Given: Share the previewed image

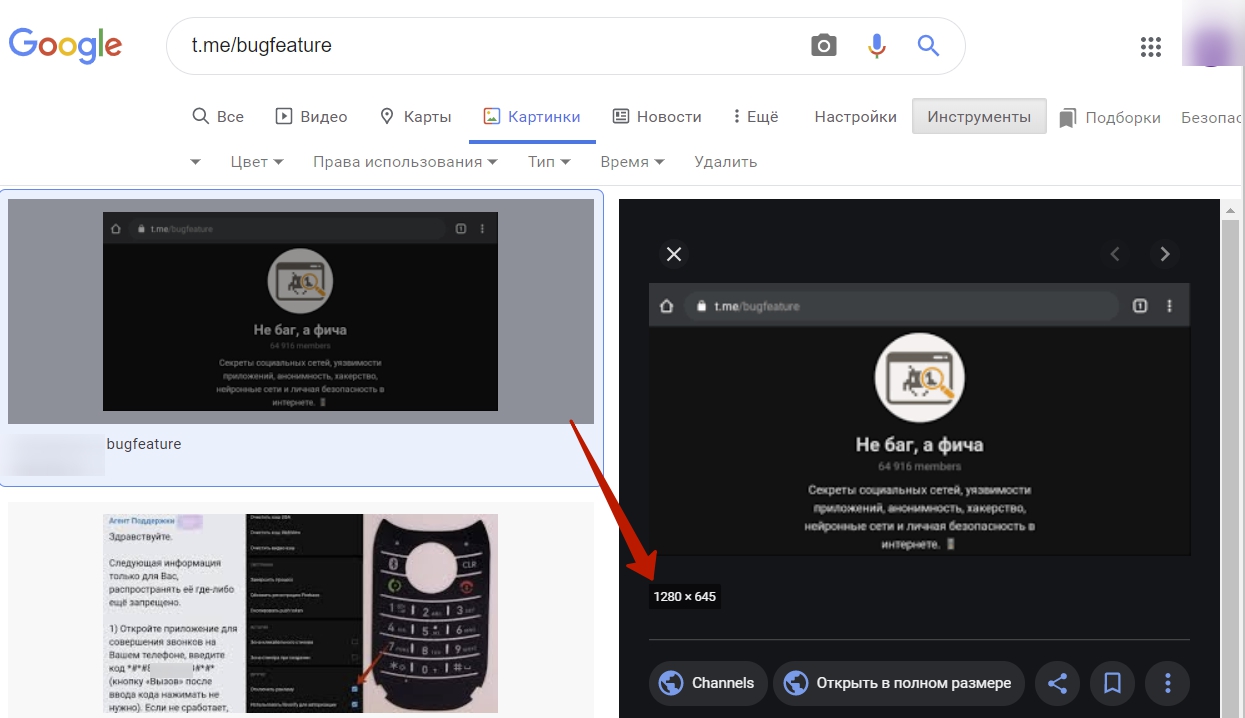Looking at the screenshot, I should [x=1058, y=684].
